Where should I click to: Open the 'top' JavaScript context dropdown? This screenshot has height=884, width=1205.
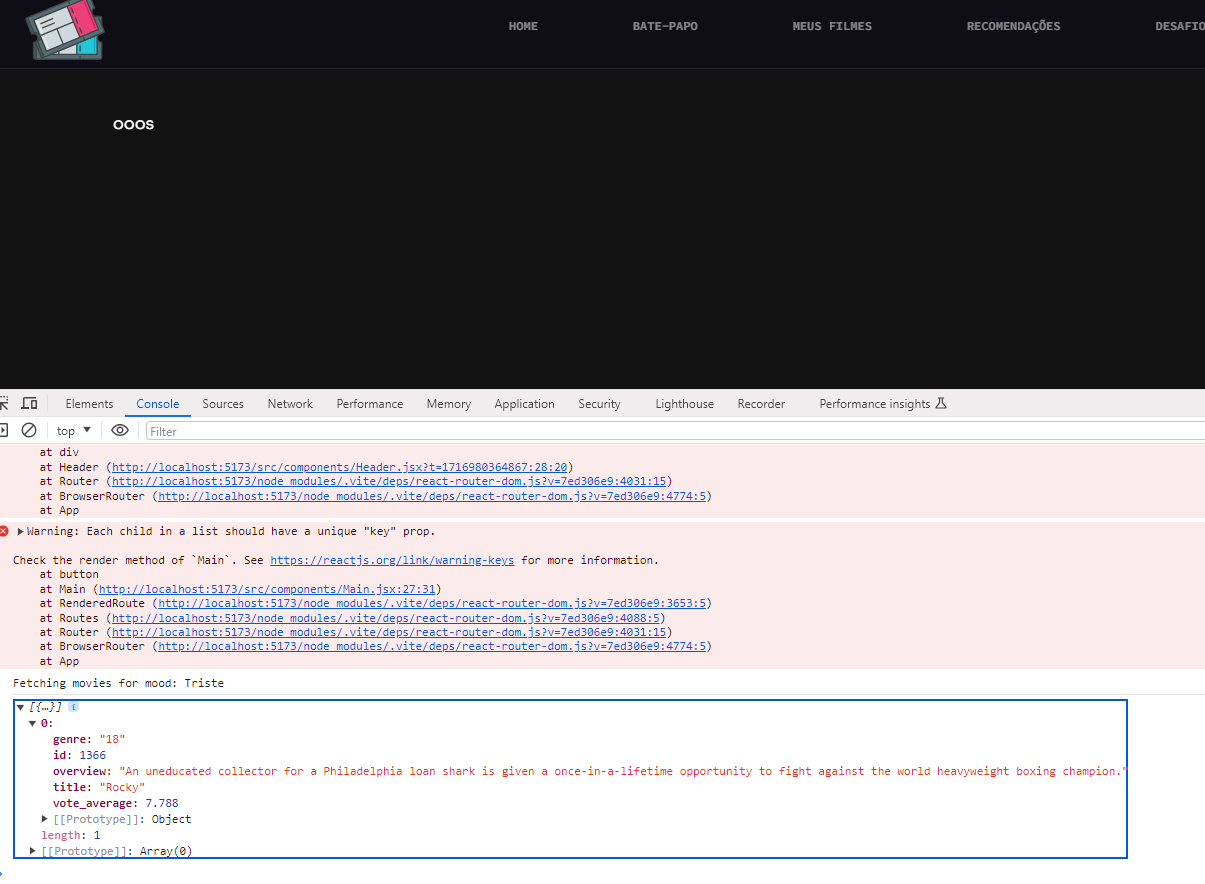click(x=74, y=431)
